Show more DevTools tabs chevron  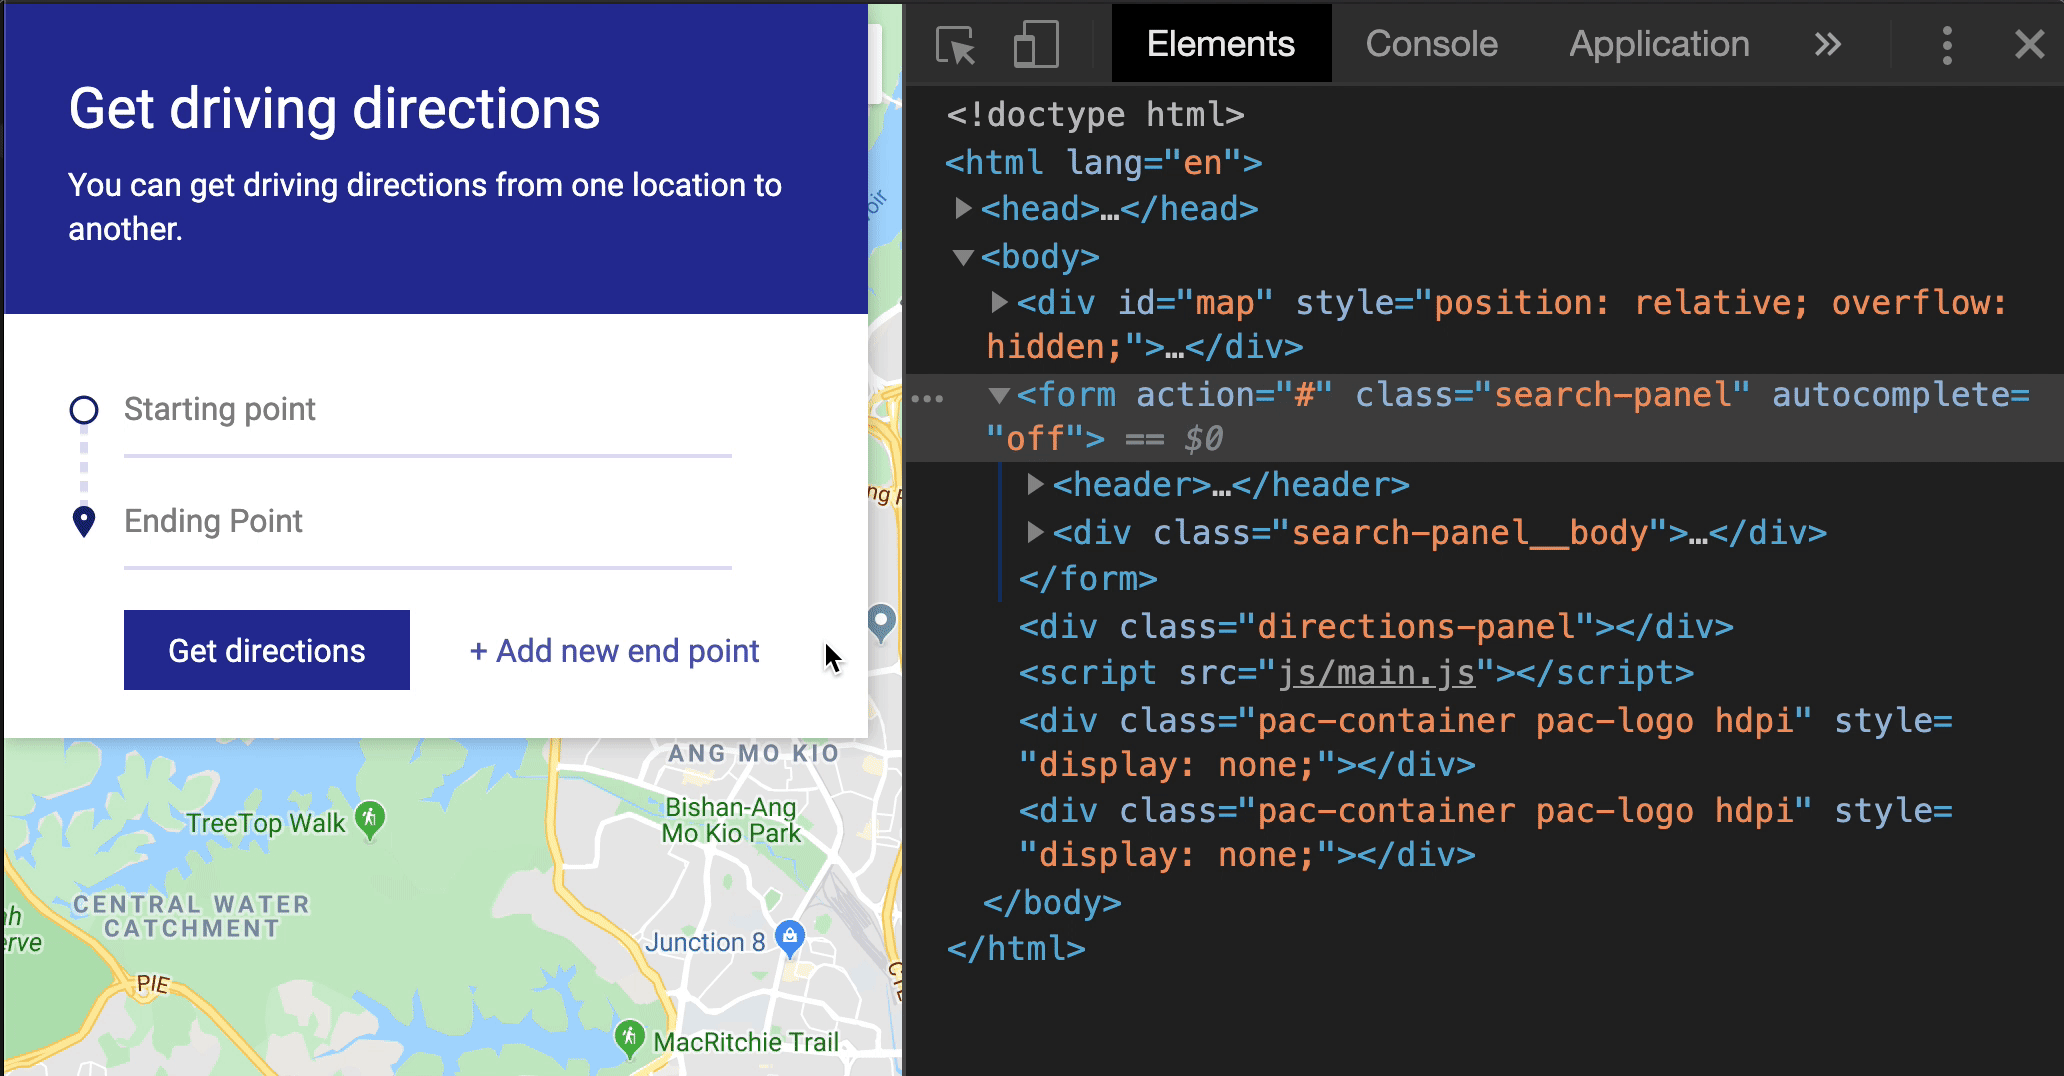pos(1827,45)
